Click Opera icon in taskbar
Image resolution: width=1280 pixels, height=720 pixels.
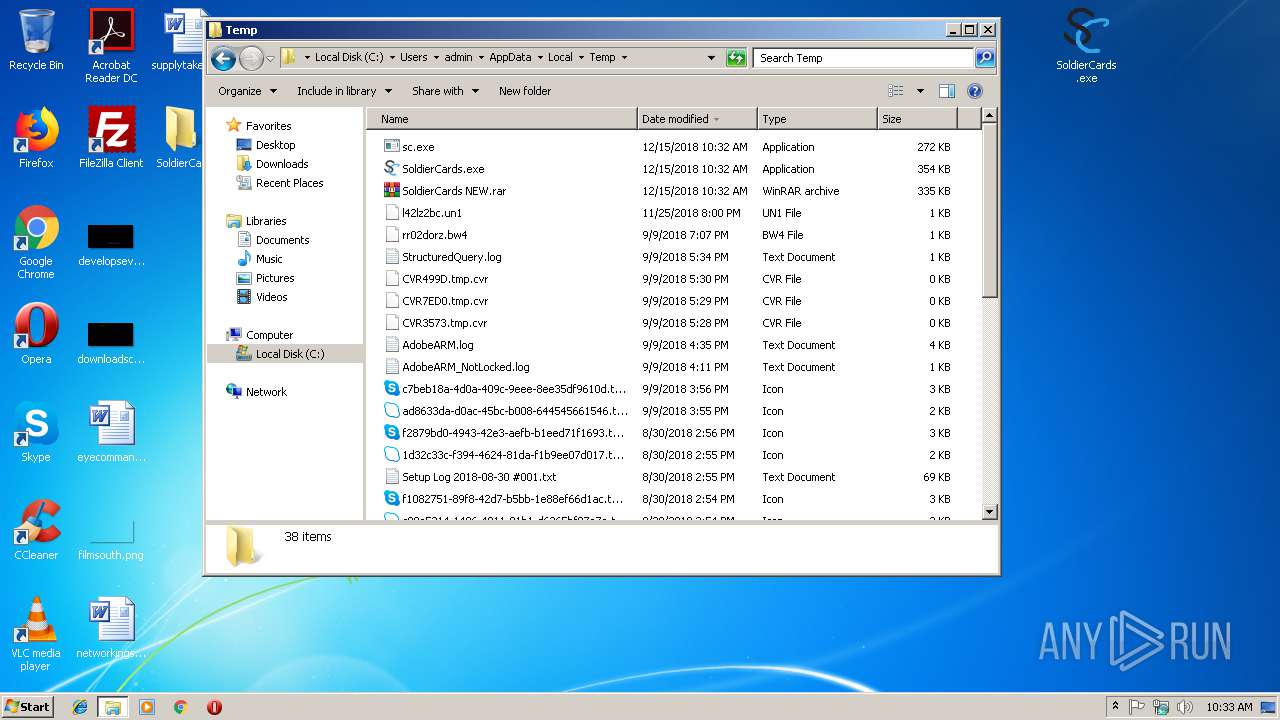pyautogui.click(x=214, y=707)
